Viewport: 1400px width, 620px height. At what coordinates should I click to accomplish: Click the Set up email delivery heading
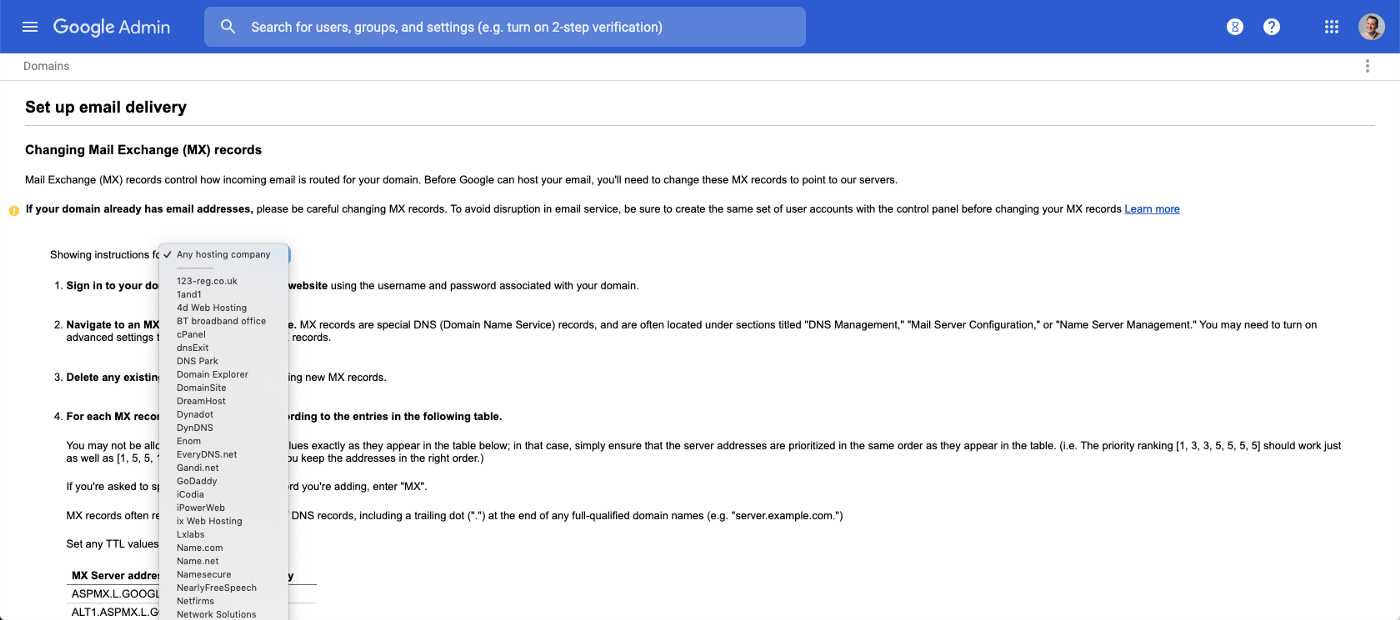pyautogui.click(x=106, y=107)
